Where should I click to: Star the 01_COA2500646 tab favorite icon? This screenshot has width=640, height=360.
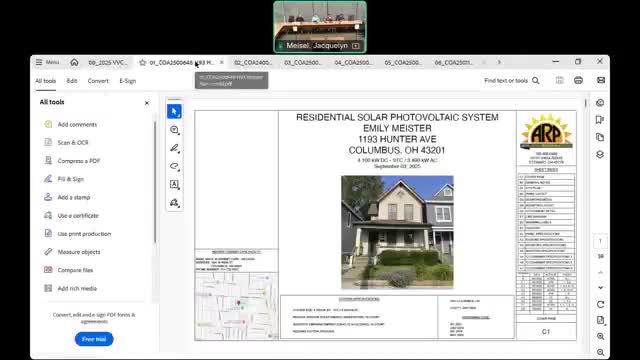point(142,62)
